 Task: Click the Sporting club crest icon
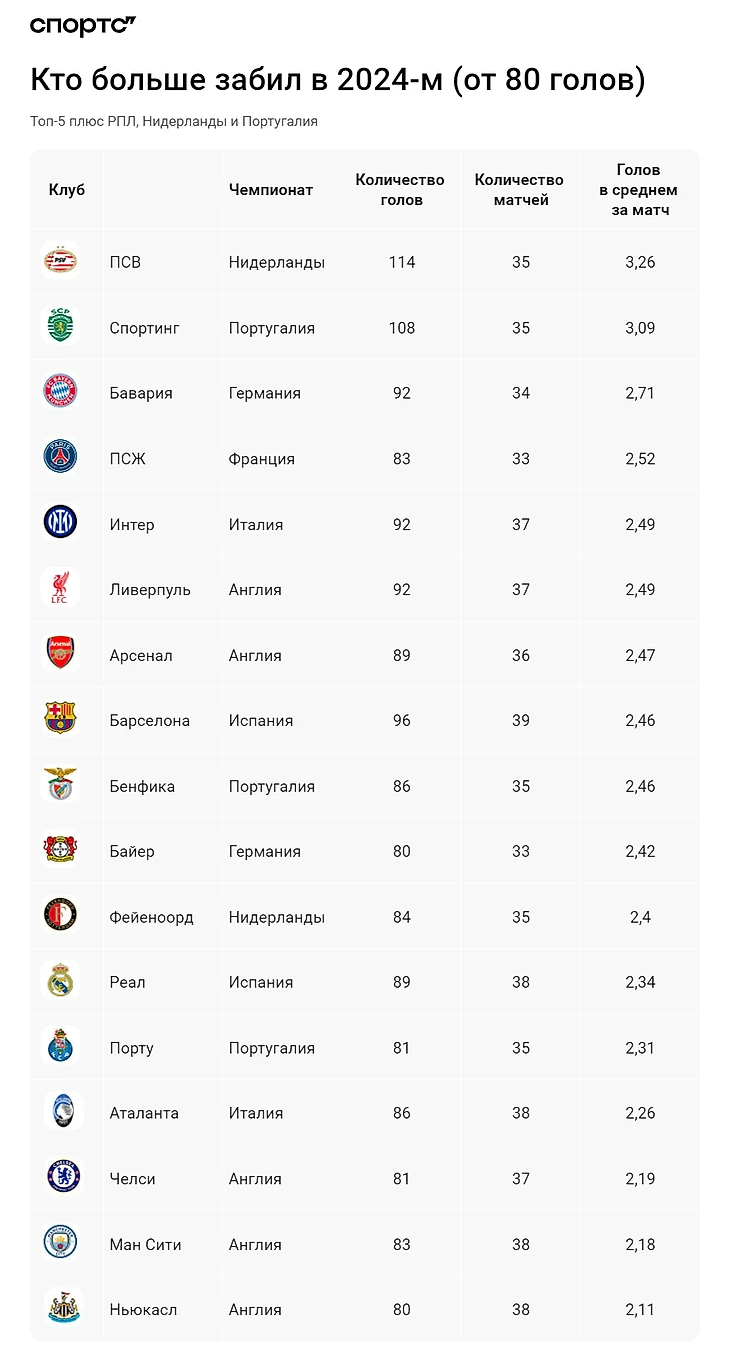60,327
